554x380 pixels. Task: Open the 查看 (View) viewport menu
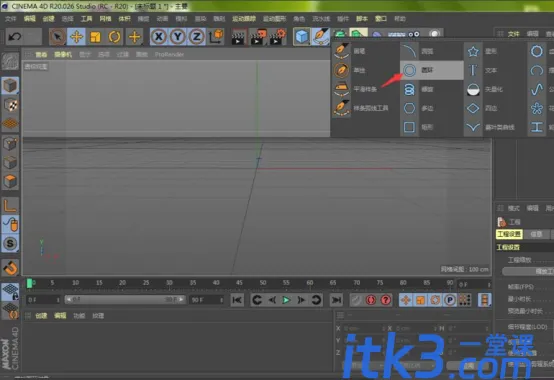click(41, 54)
